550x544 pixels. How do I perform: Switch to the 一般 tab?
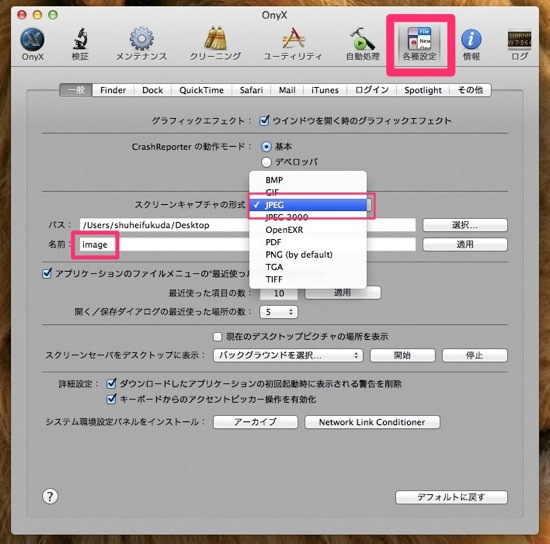point(76,90)
